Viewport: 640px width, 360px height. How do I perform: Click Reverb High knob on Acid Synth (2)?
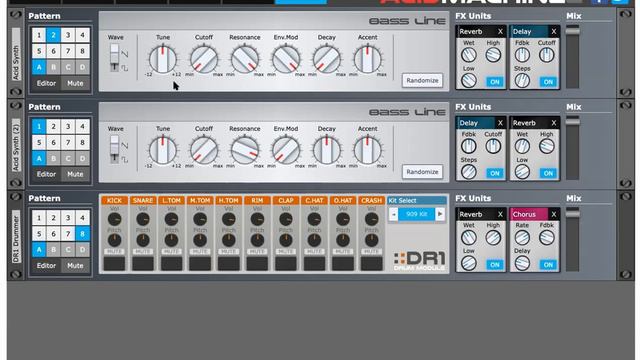tap(547, 146)
